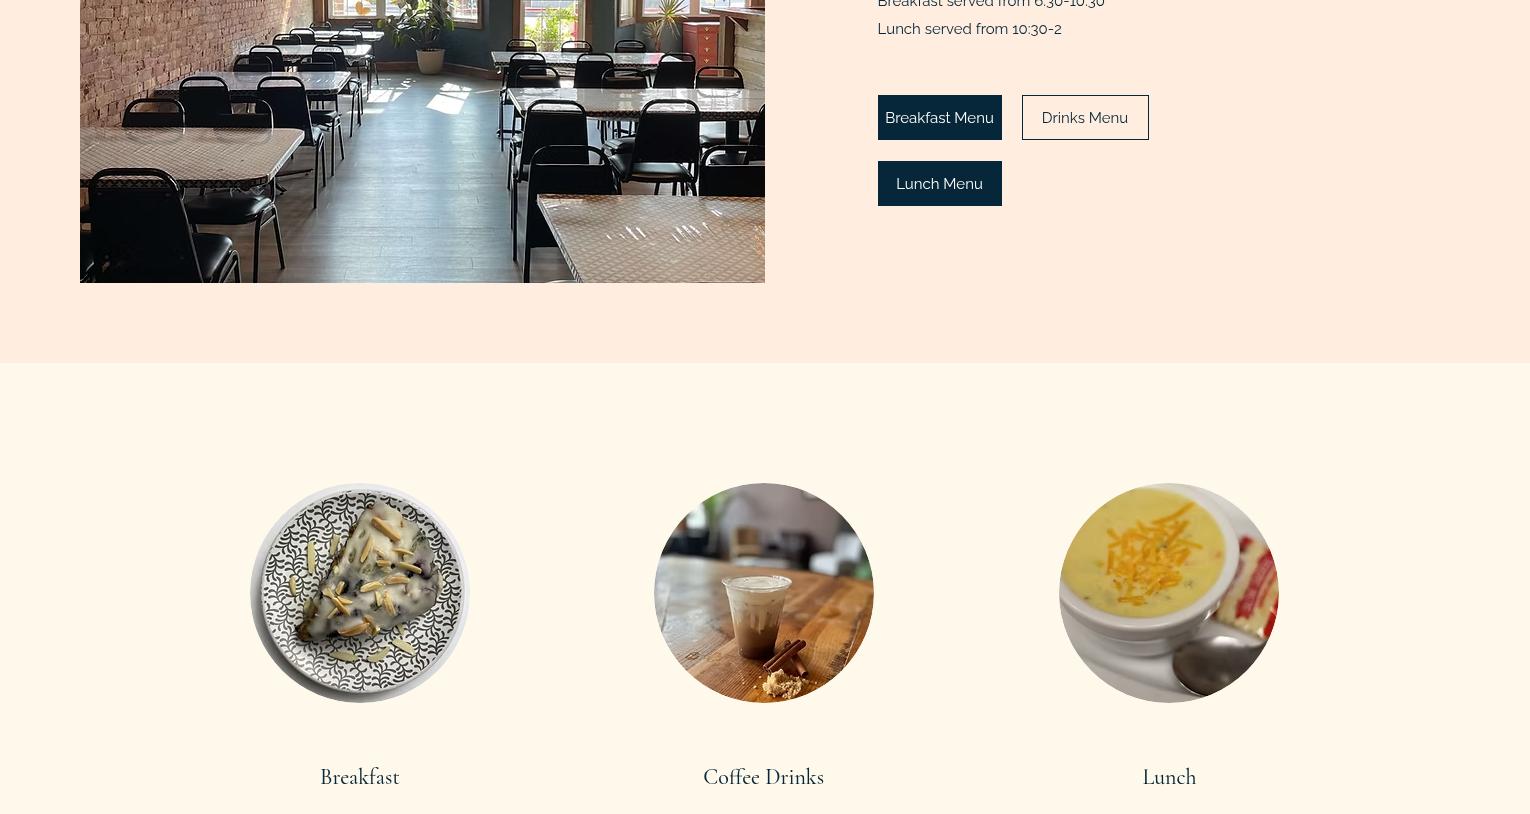Click the Breakfast served hours text
Image resolution: width=1530 pixels, height=814 pixels.
click(991, 4)
